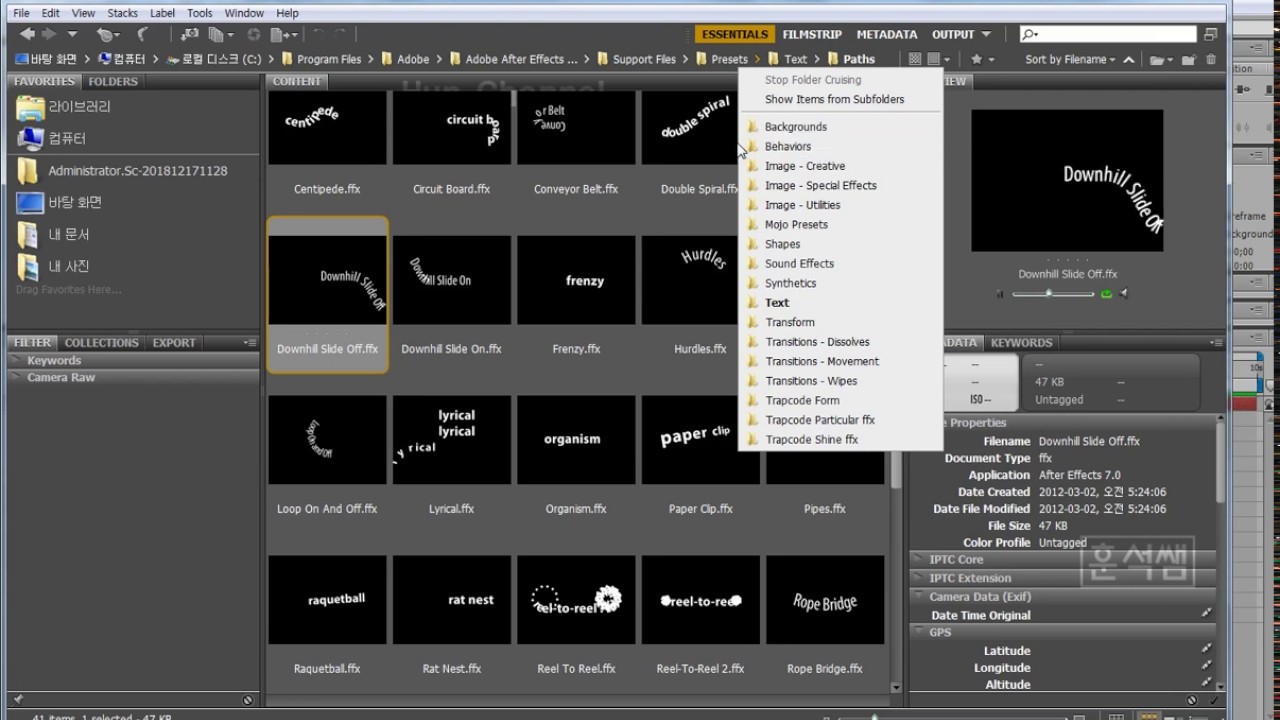Click the thumbnail quality checkered icon
The image size is (1280, 720).
914,60
